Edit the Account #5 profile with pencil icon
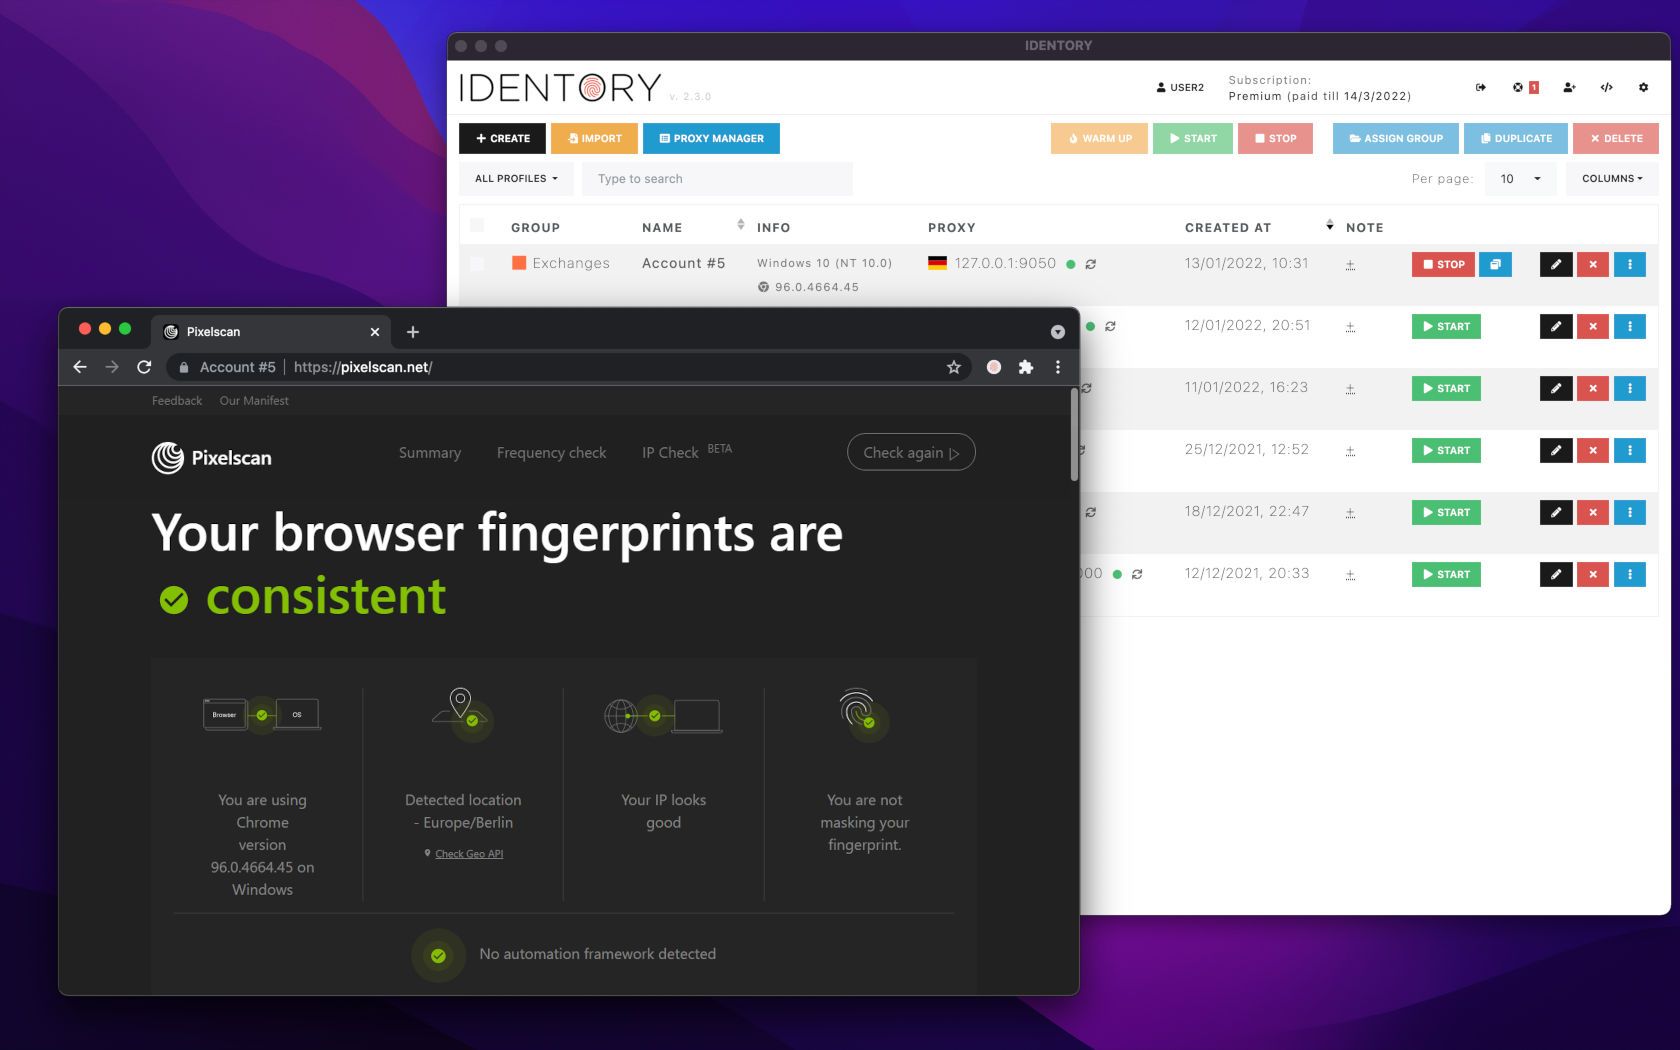1680x1050 pixels. click(1555, 265)
